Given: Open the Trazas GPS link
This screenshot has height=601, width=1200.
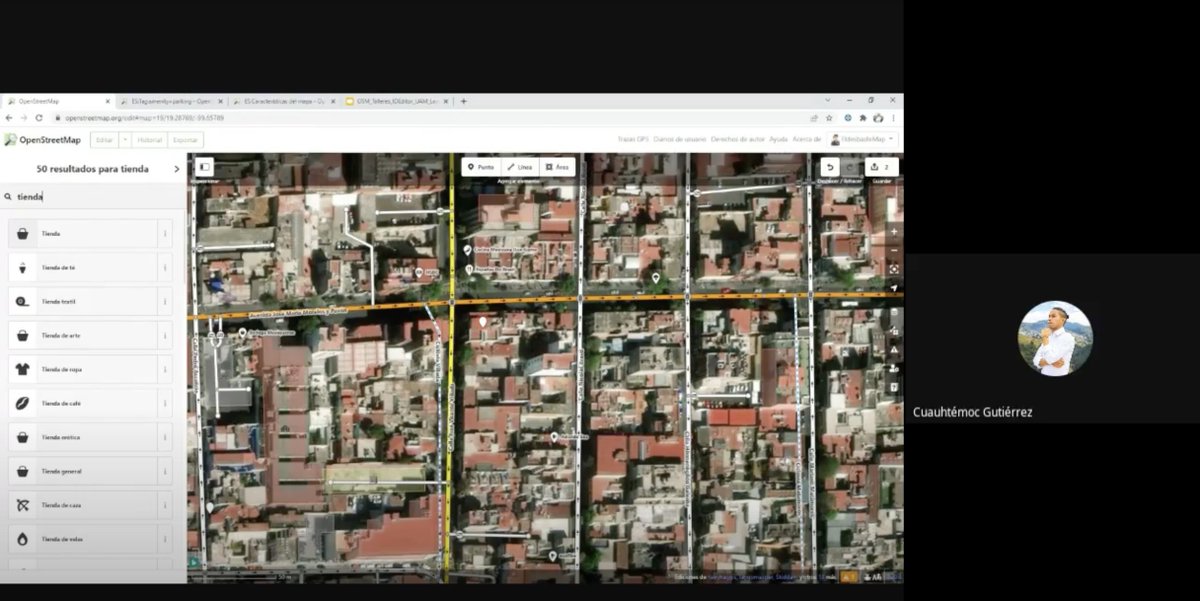Looking at the screenshot, I should point(635,140).
